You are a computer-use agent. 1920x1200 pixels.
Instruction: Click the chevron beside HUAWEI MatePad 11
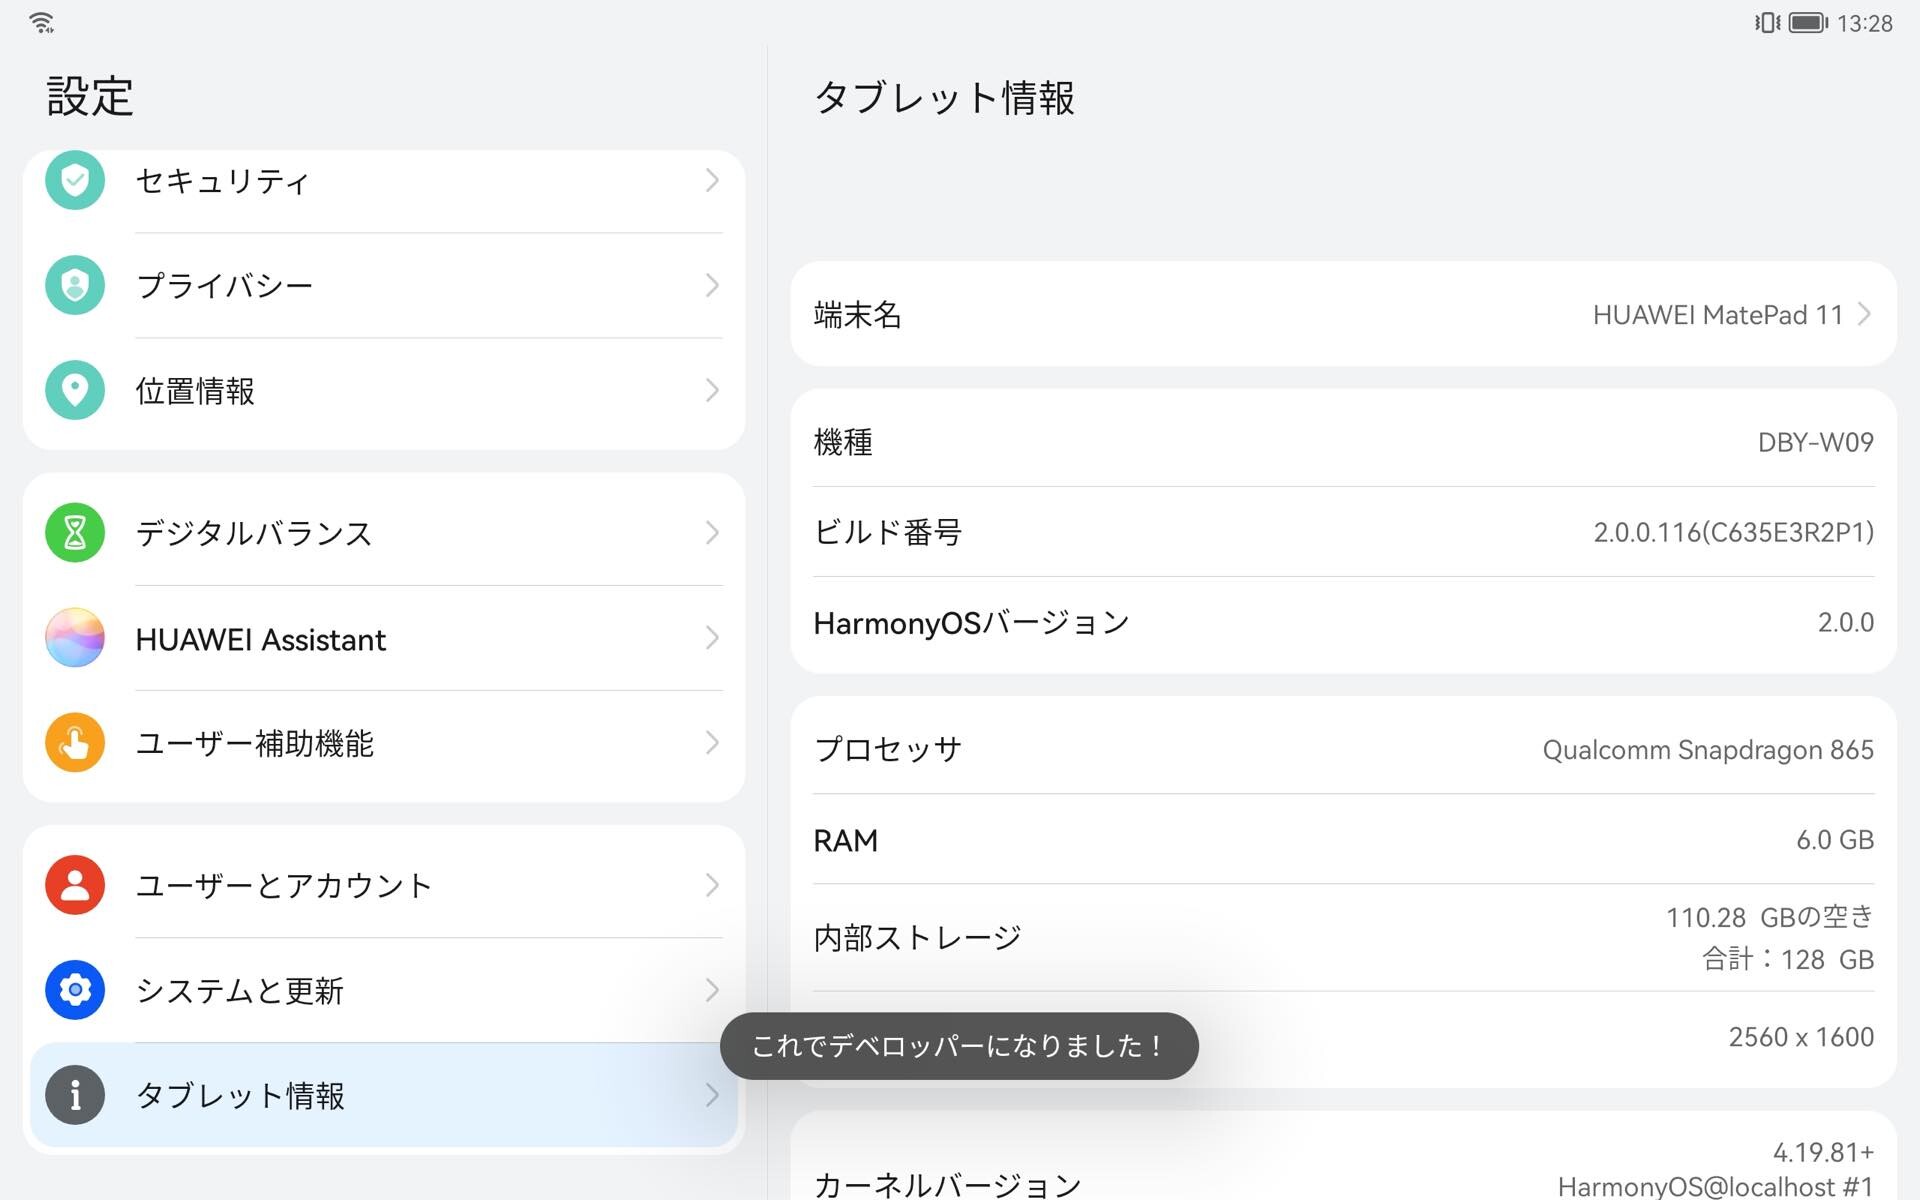(x=1864, y=314)
